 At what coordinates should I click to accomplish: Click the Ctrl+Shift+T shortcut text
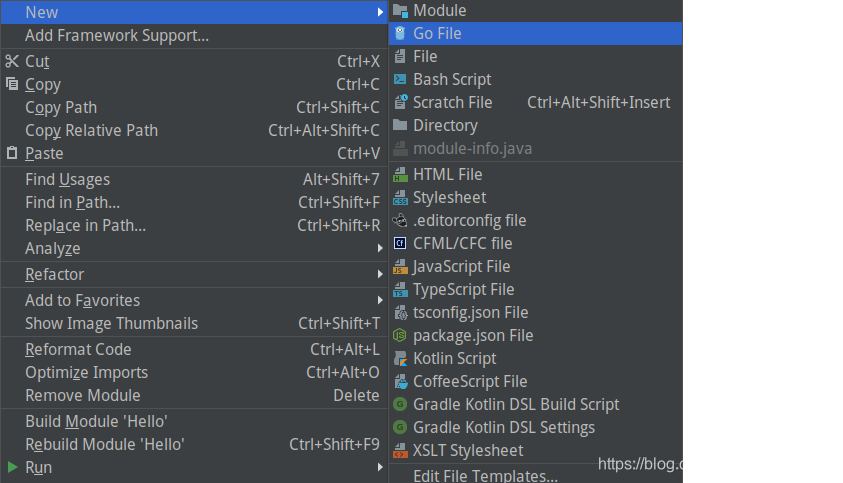coord(339,323)
